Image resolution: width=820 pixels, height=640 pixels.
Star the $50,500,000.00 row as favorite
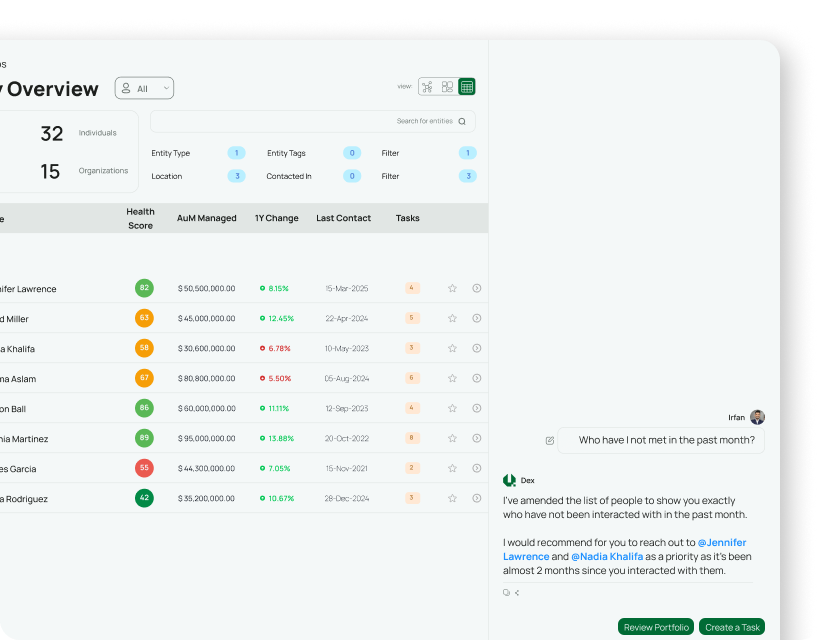click(x=452, y=288)
